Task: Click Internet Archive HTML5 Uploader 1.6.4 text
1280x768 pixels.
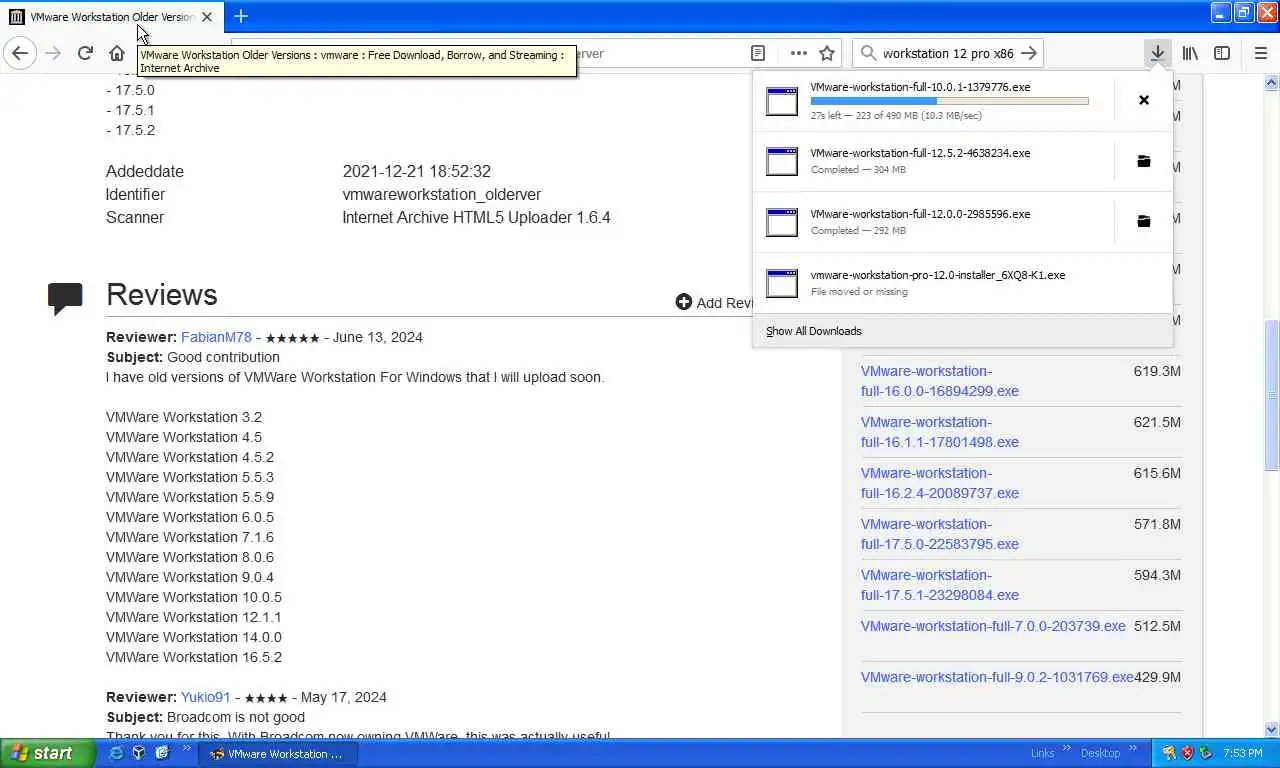Action: coord(476,217)
